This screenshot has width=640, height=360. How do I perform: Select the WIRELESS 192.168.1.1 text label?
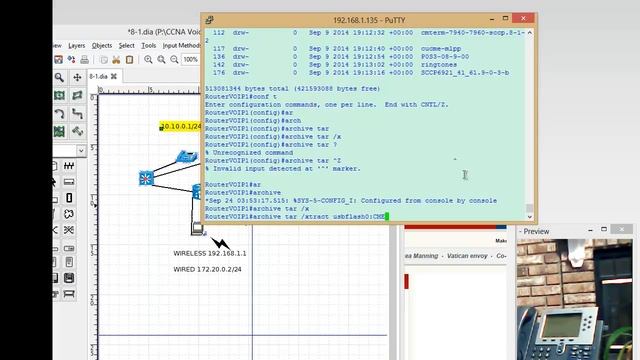tap(210, 253)
